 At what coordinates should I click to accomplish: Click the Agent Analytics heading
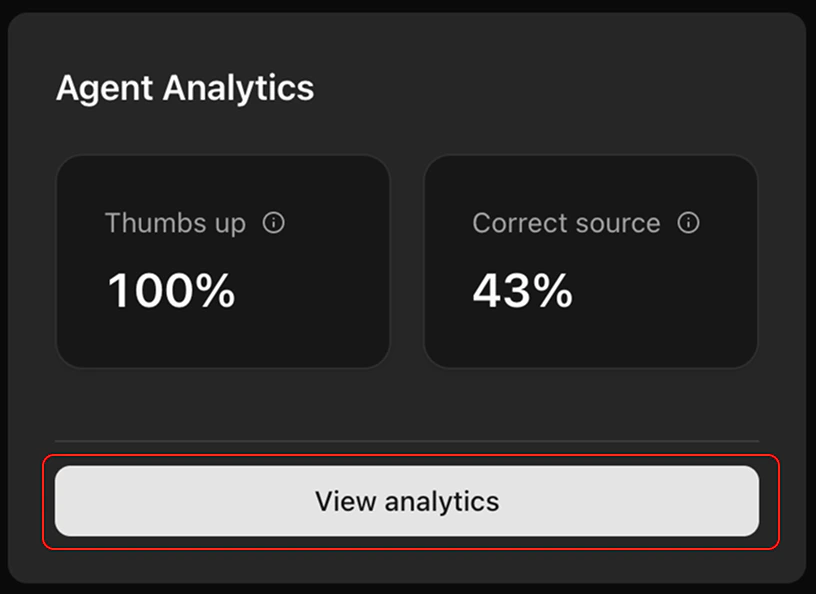tap(186, 88)
